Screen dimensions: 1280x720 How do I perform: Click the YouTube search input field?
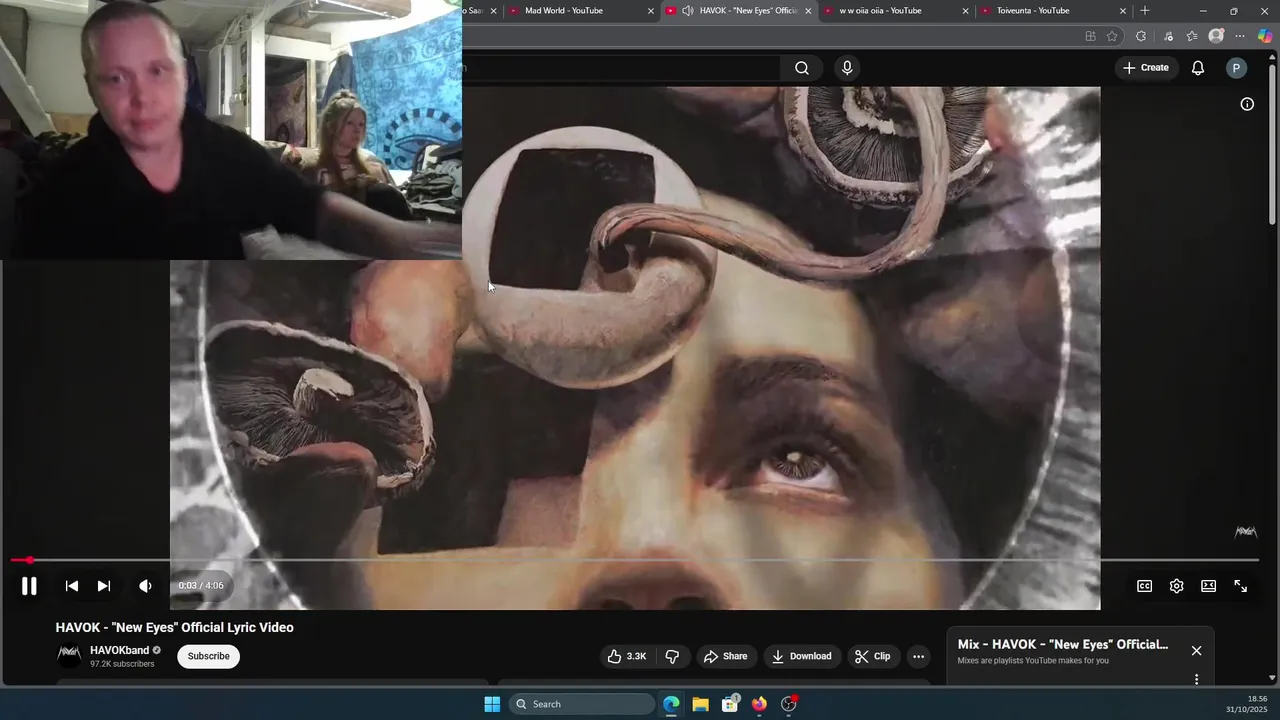tap(621, 68)
